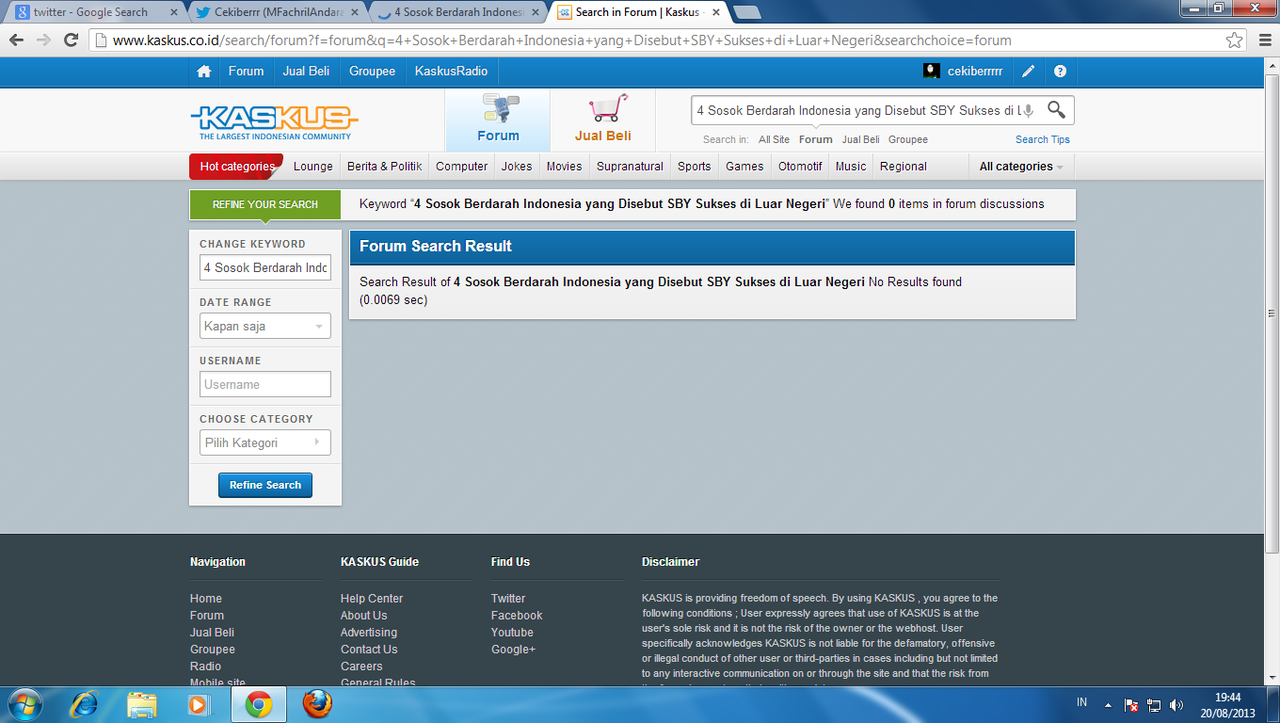Open Help Center footer link
Screen dimensions: 1280x723
372,599
